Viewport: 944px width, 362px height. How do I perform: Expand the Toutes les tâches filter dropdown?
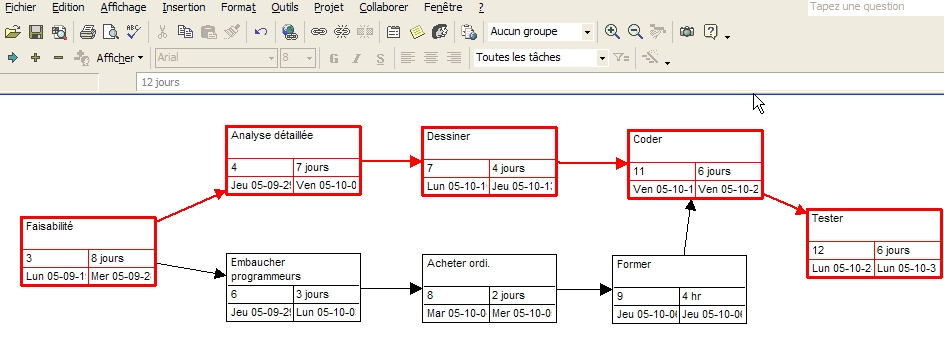[602, 58]
